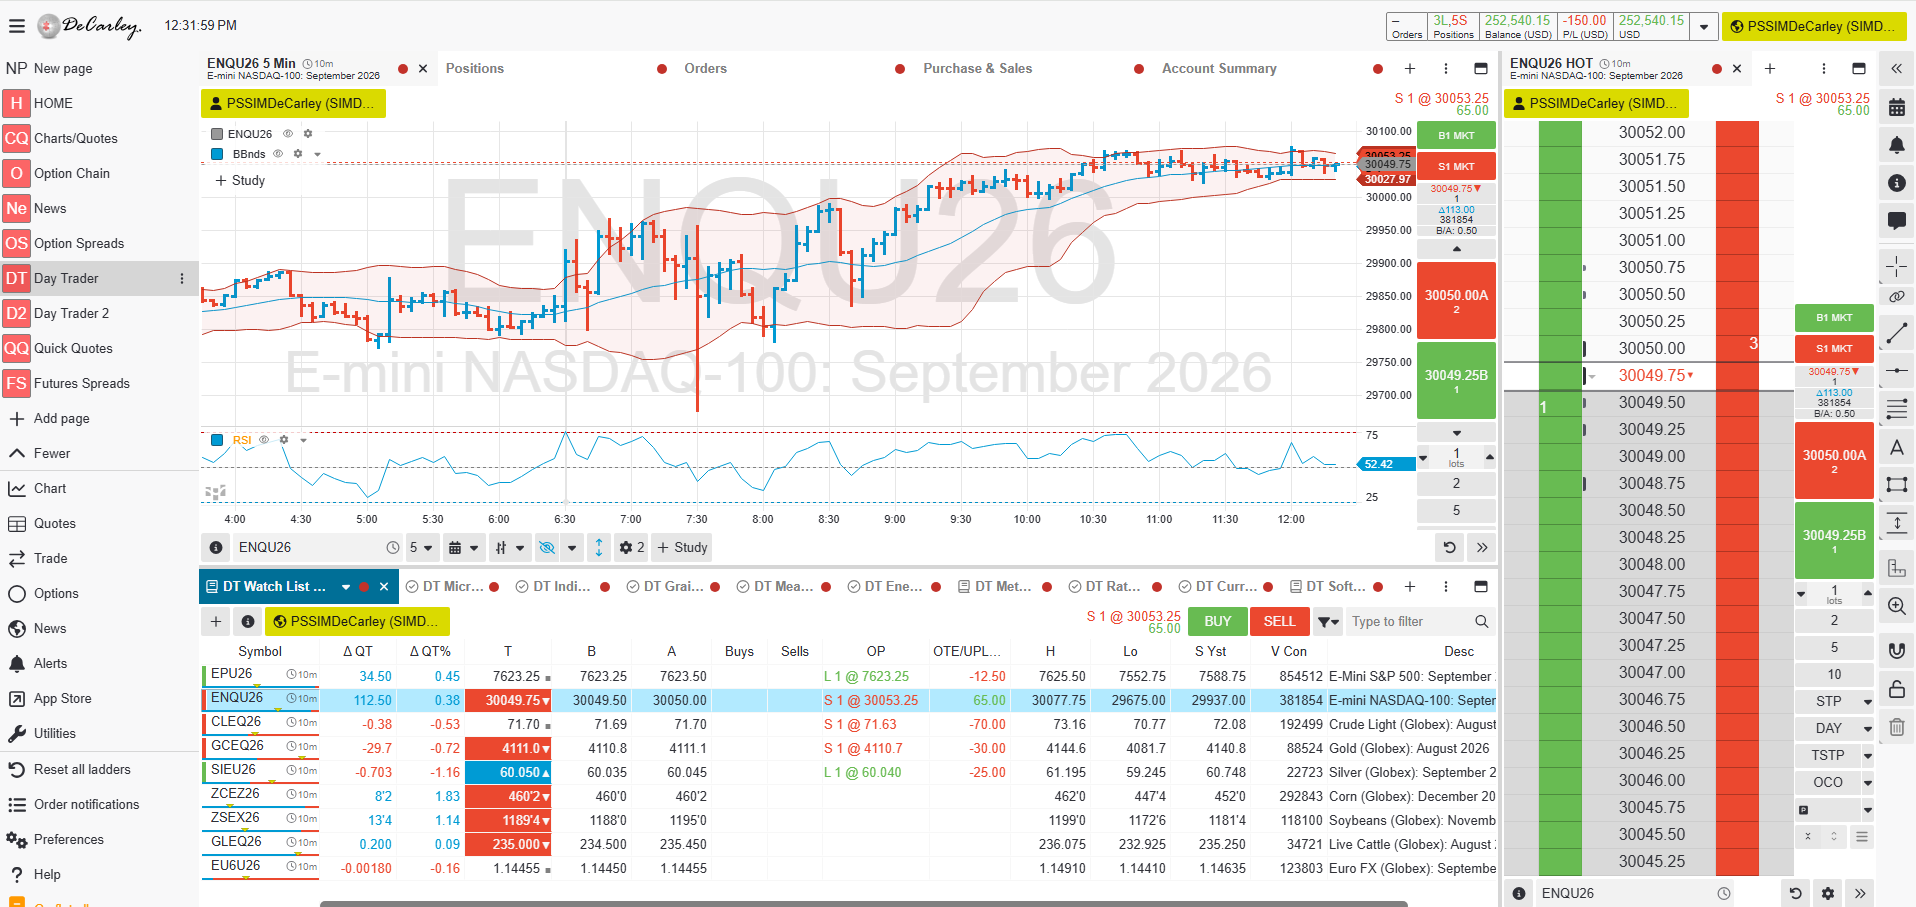This screenshot has width=1916, height=907.
Task: Open the DOM ladder settings gear
Action: pyautogui.click(x=1828, y=893)
